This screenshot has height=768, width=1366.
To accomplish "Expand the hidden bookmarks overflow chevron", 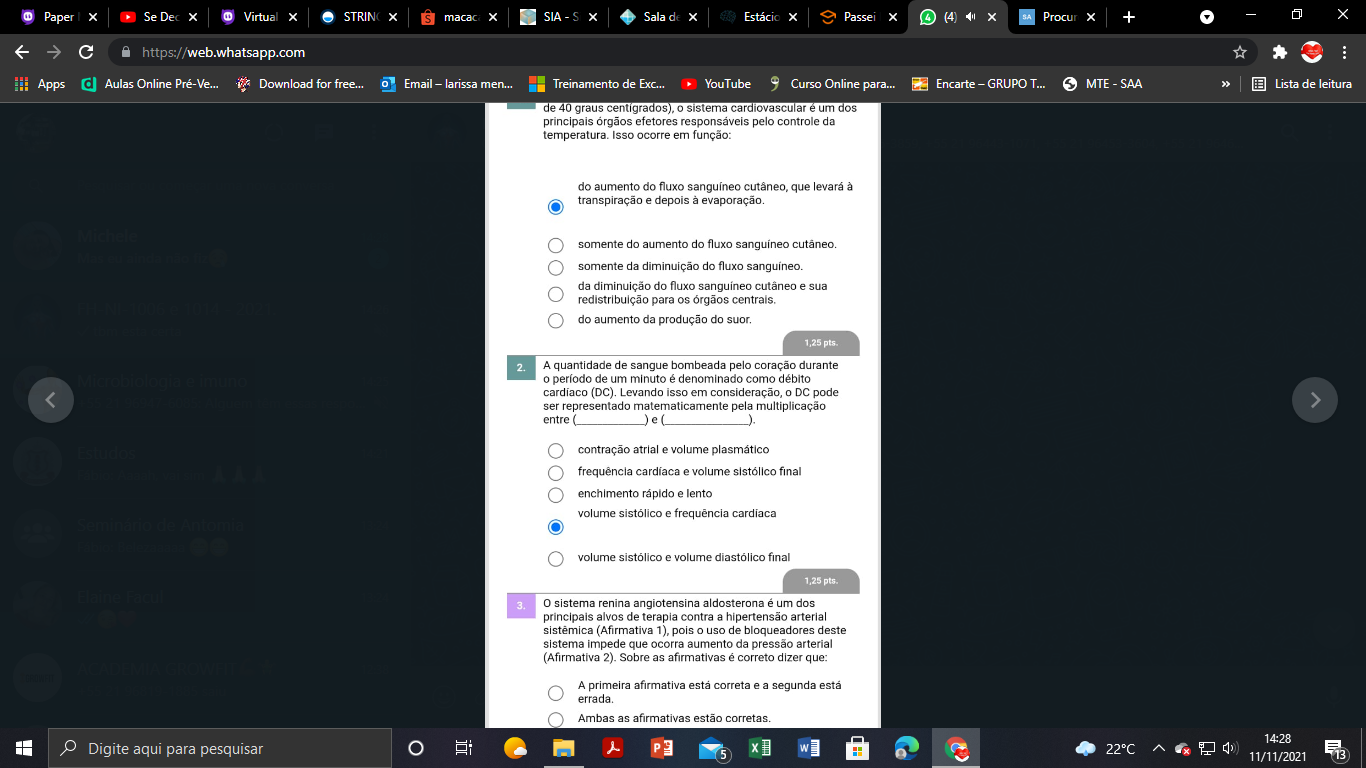I will 1226,84.
